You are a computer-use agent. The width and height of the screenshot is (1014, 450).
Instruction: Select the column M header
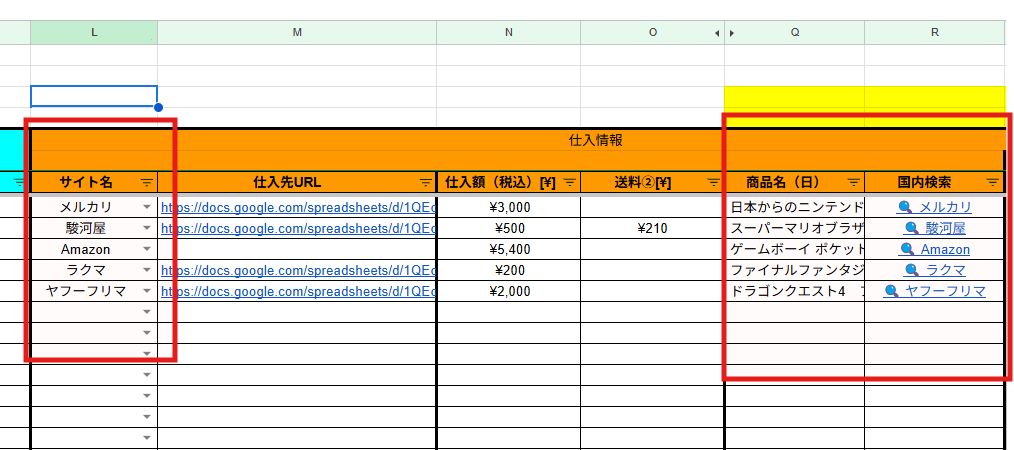point(297,32)
